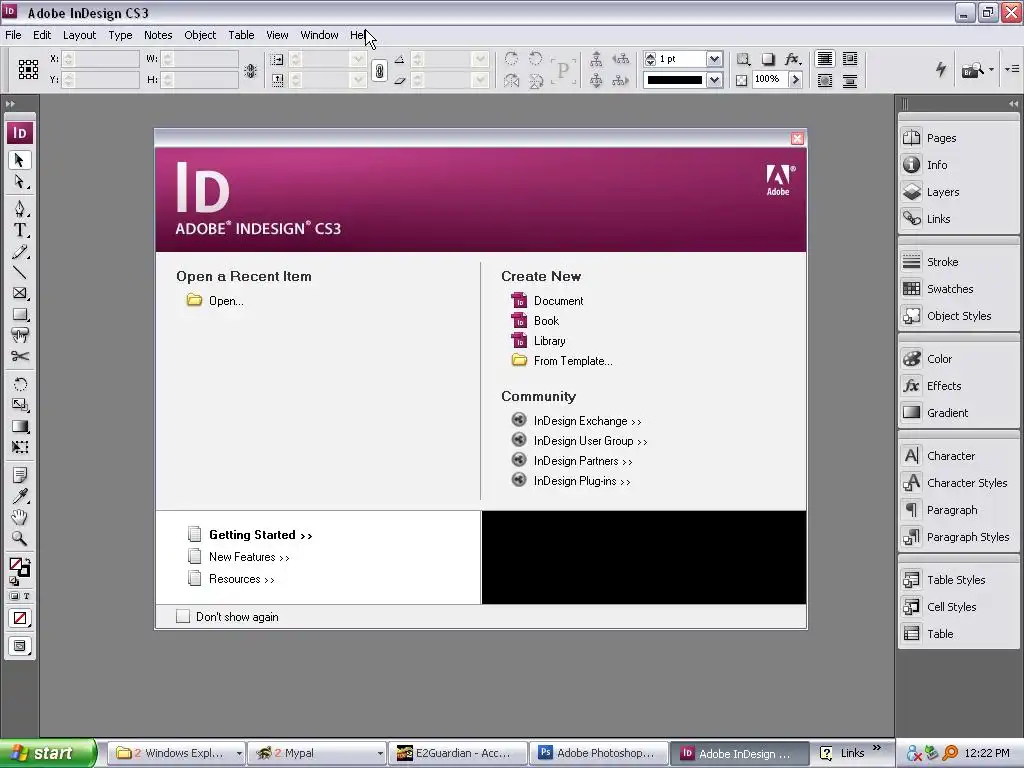Open the Table menu
The width and height of the screenshot is (1024, 768).
241,35
